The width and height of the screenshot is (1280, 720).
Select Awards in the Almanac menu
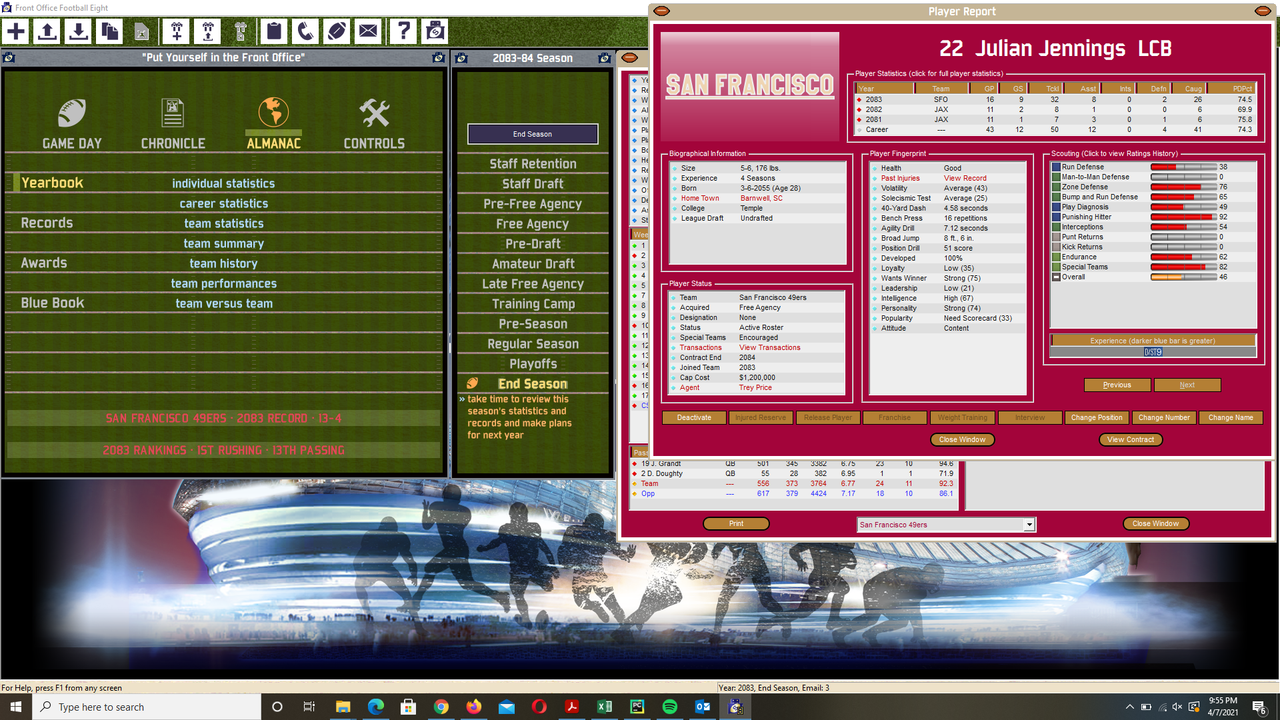point(44,263)
